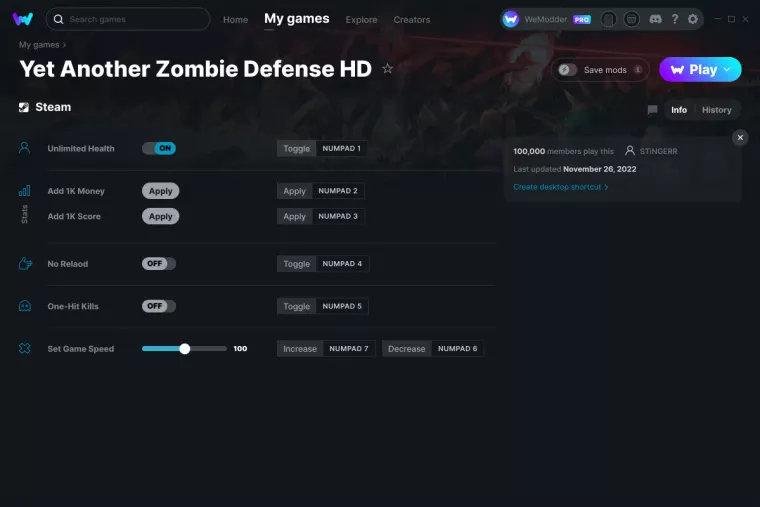The width and height of the screenshot is (760, 507).
Task: Focus the Search games input field
Action: point(135,19)
